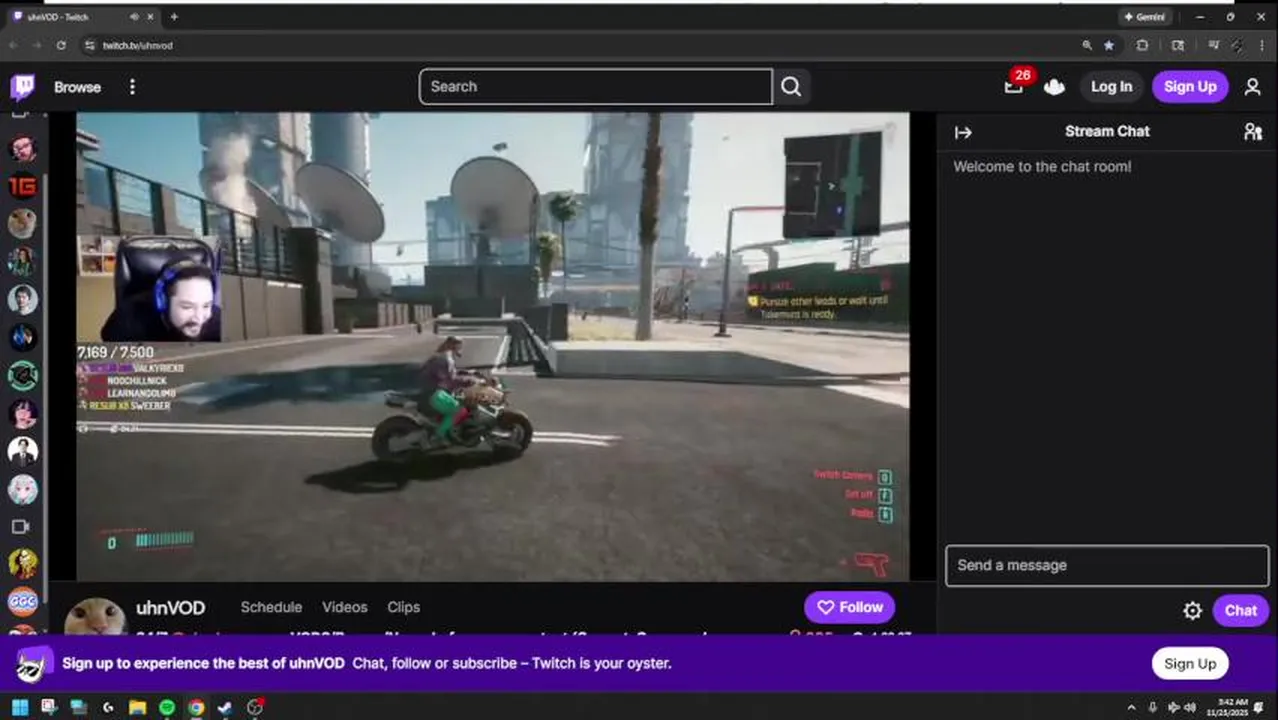Click the sidebar camera recommended-channels icon
1278x720 pixels.
20,527
